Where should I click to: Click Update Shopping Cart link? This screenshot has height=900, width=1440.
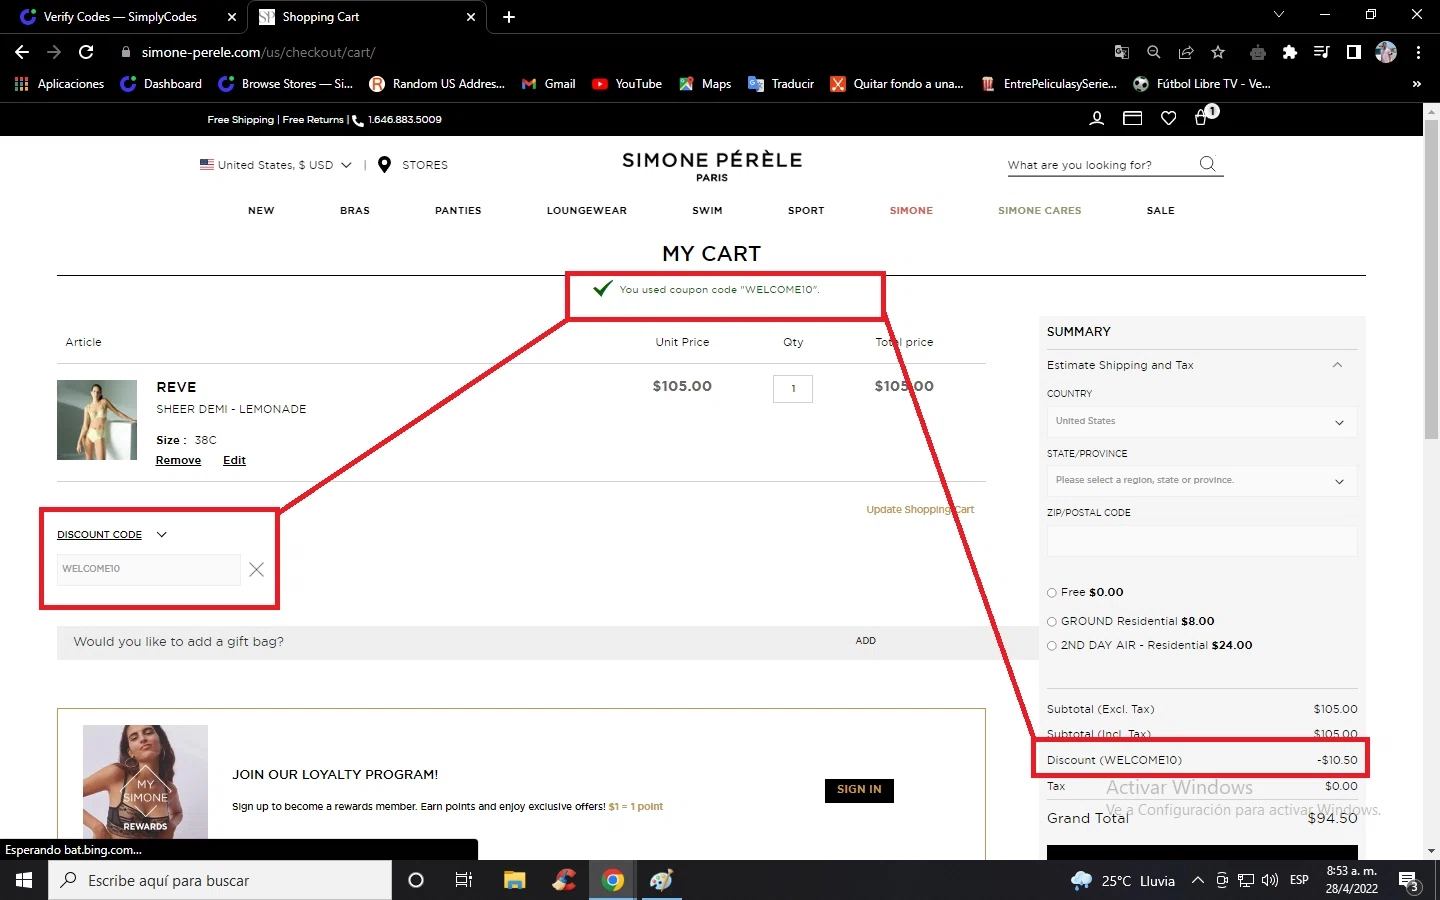pos(920,510)
